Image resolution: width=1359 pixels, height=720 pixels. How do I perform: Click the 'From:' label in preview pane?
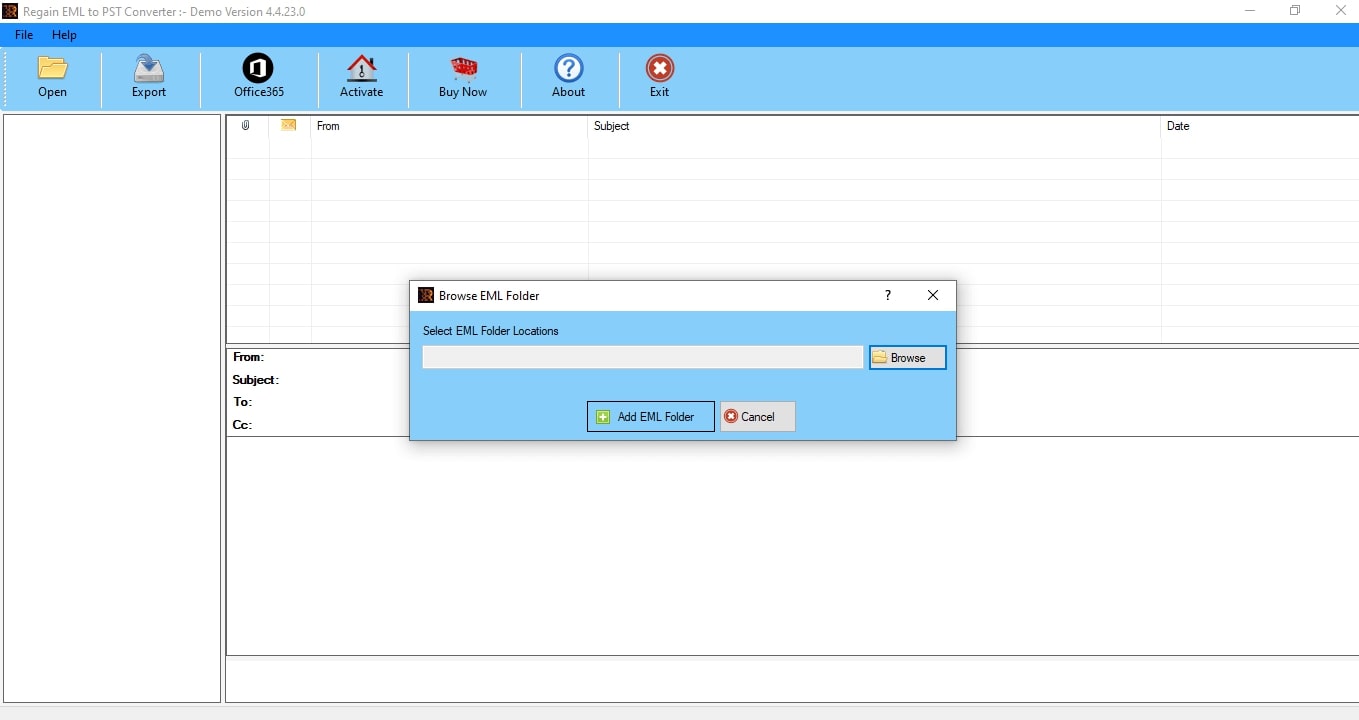(248, 357)
